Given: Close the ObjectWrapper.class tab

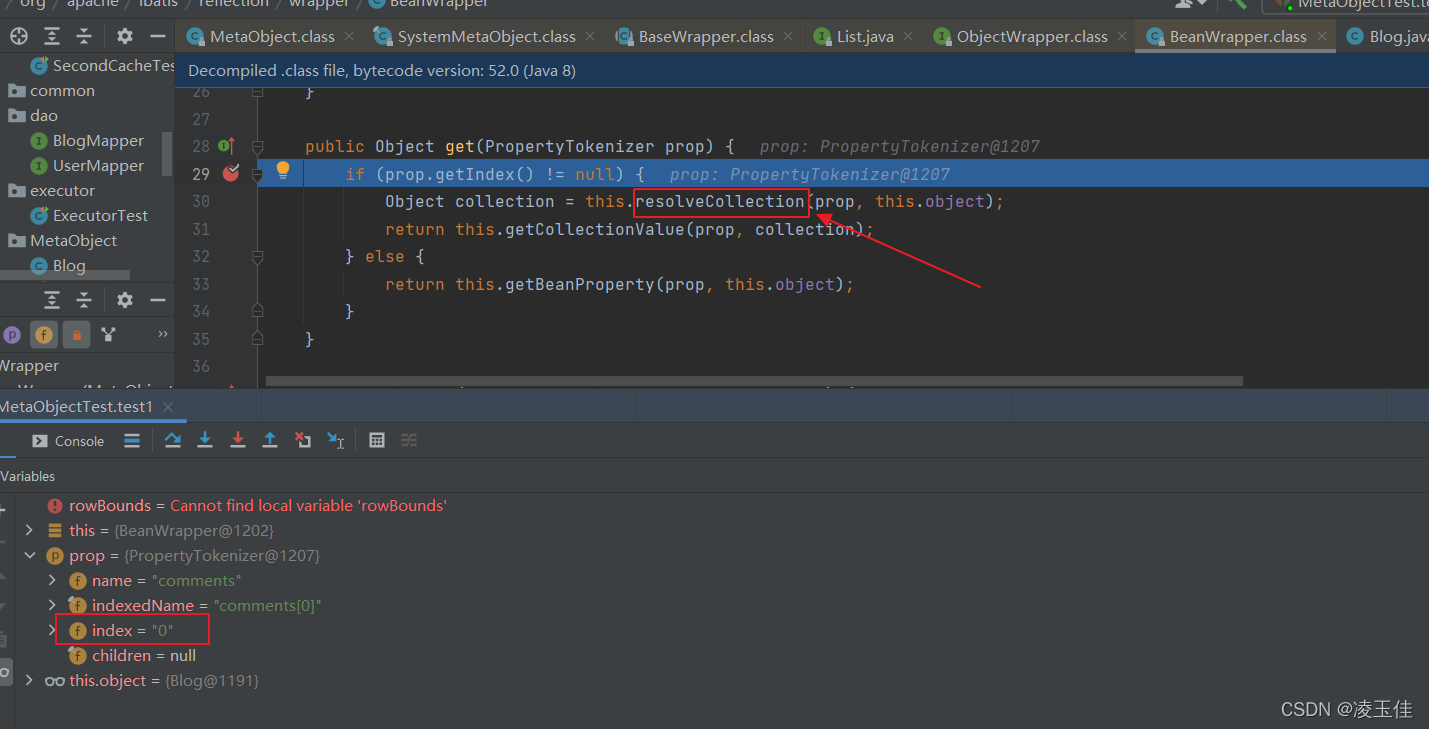Looking at the screenshot, I should [1122, 36].
